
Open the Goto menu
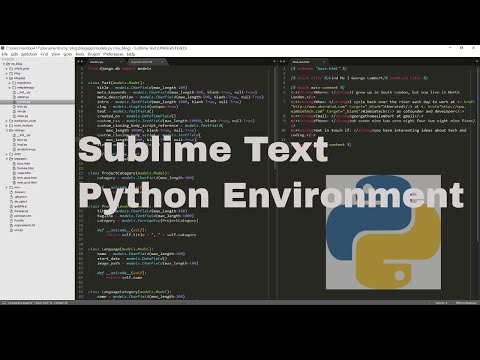tap(68, 54)
